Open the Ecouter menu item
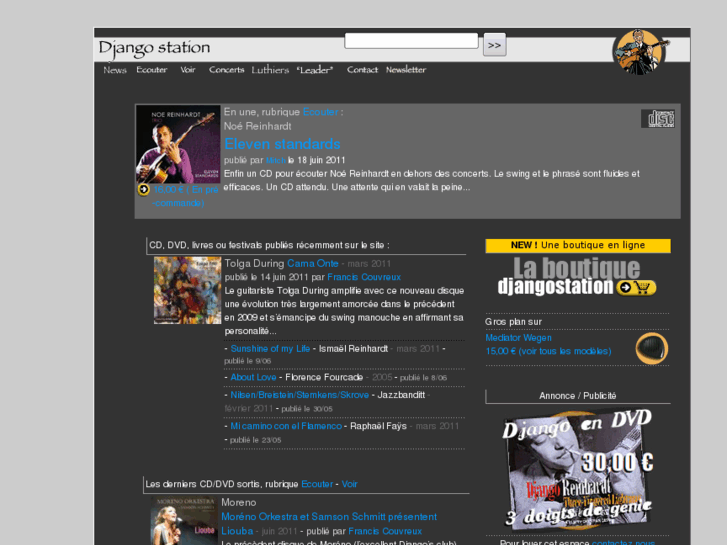 coord(152,70)
